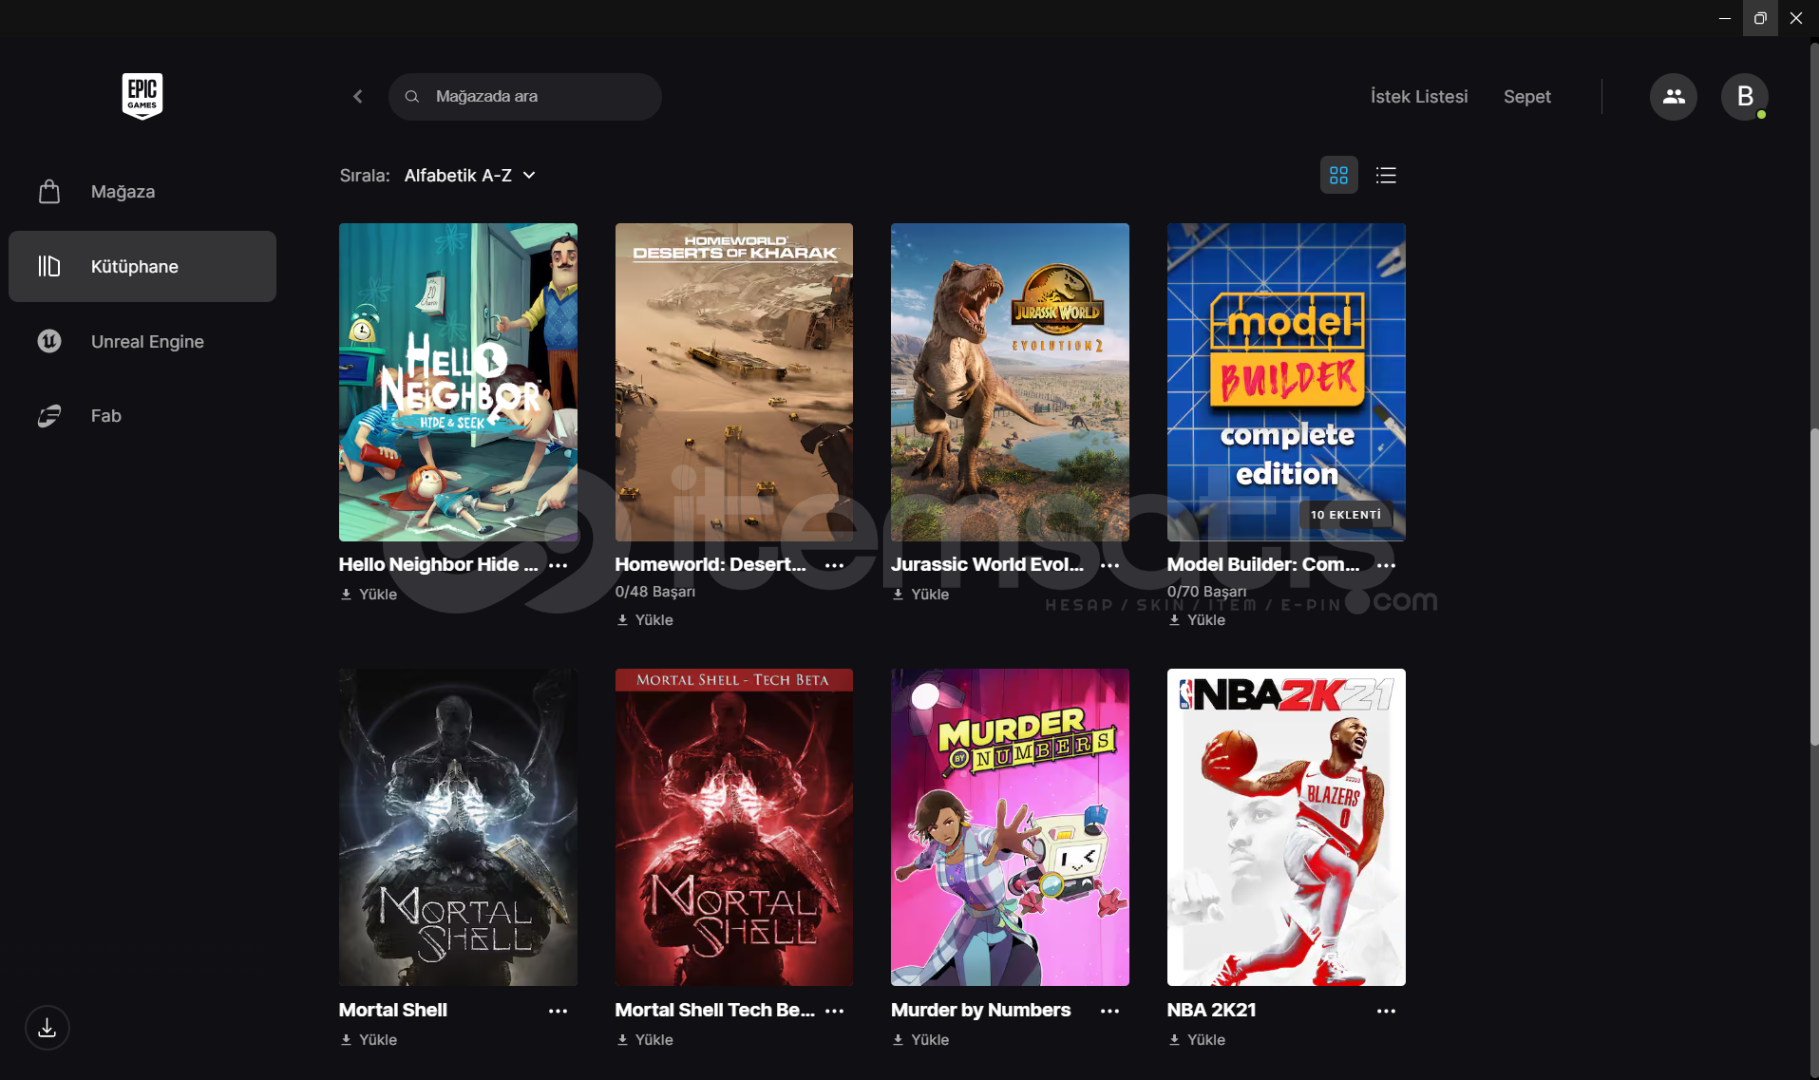Click the Unreal Engine logo icon
The image size is (1819, 1080).
point(49,341)
